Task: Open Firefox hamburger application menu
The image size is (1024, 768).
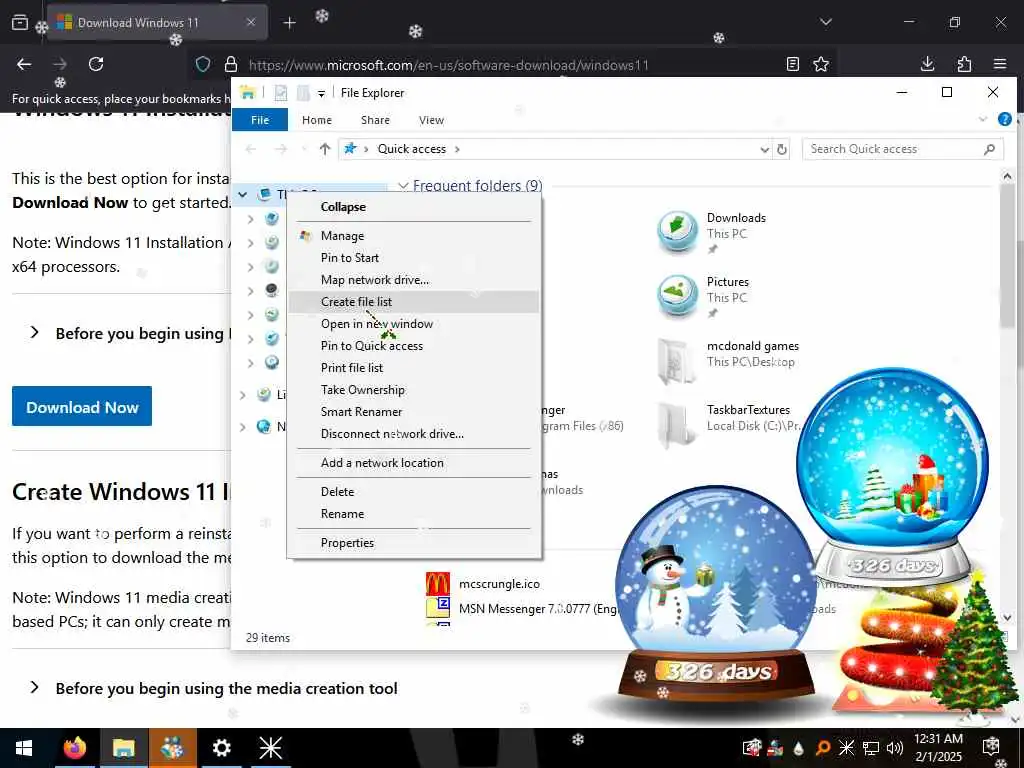Action: click(1000, 64)
